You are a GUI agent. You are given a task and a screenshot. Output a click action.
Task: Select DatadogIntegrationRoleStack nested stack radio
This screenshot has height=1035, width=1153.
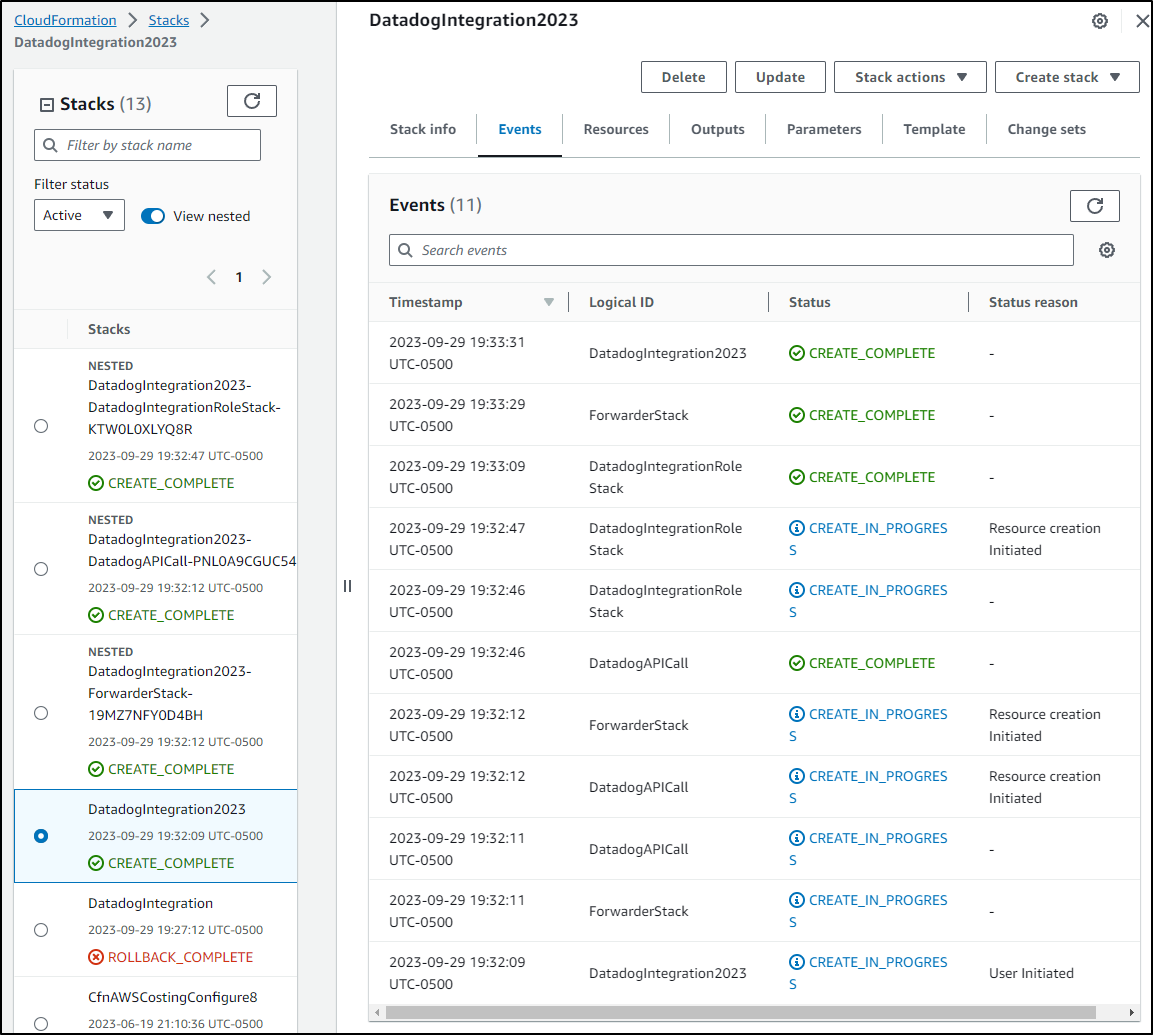coord(41,426)
